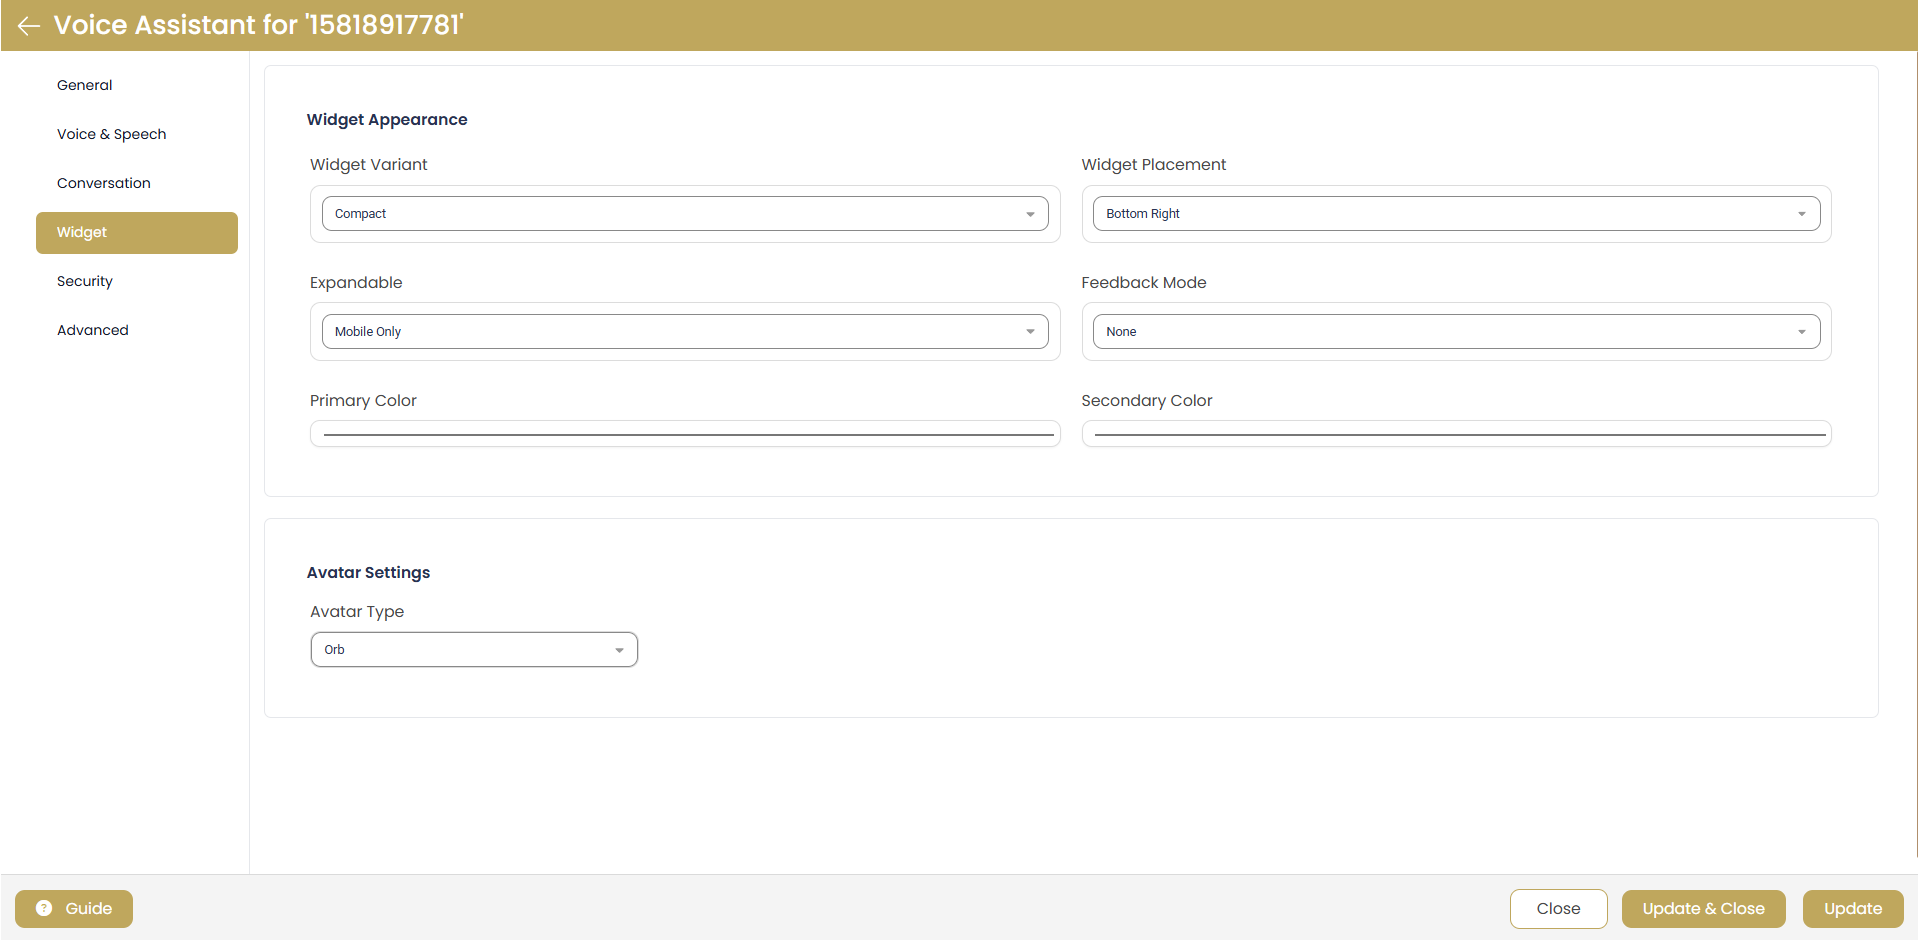Select the Widget sidebar tab
1918x940 pixels.
click(137, 232)
